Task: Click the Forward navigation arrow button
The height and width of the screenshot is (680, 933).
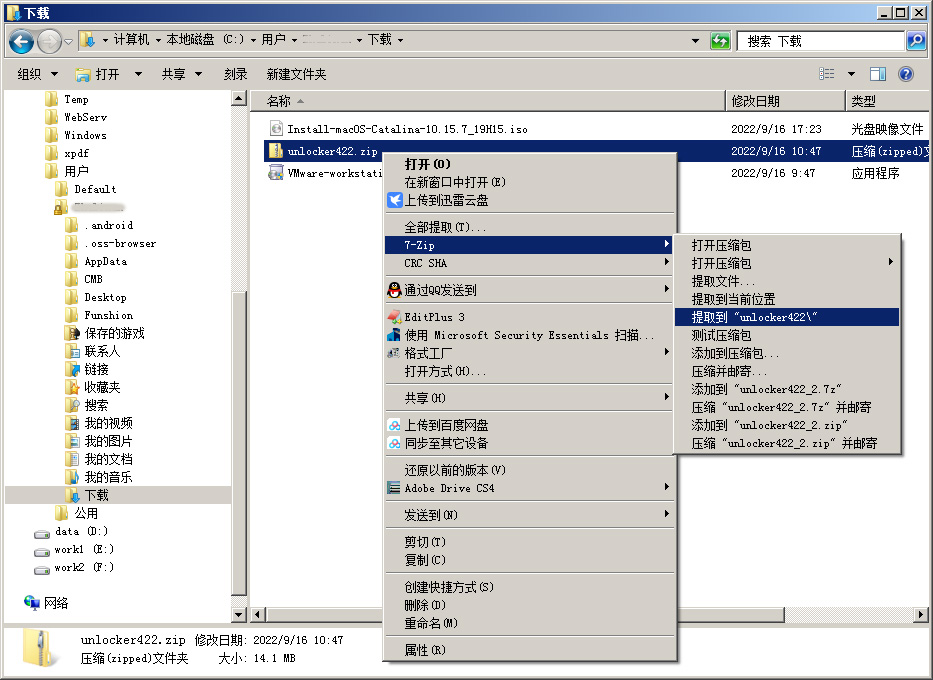Action: coord(49,41)
